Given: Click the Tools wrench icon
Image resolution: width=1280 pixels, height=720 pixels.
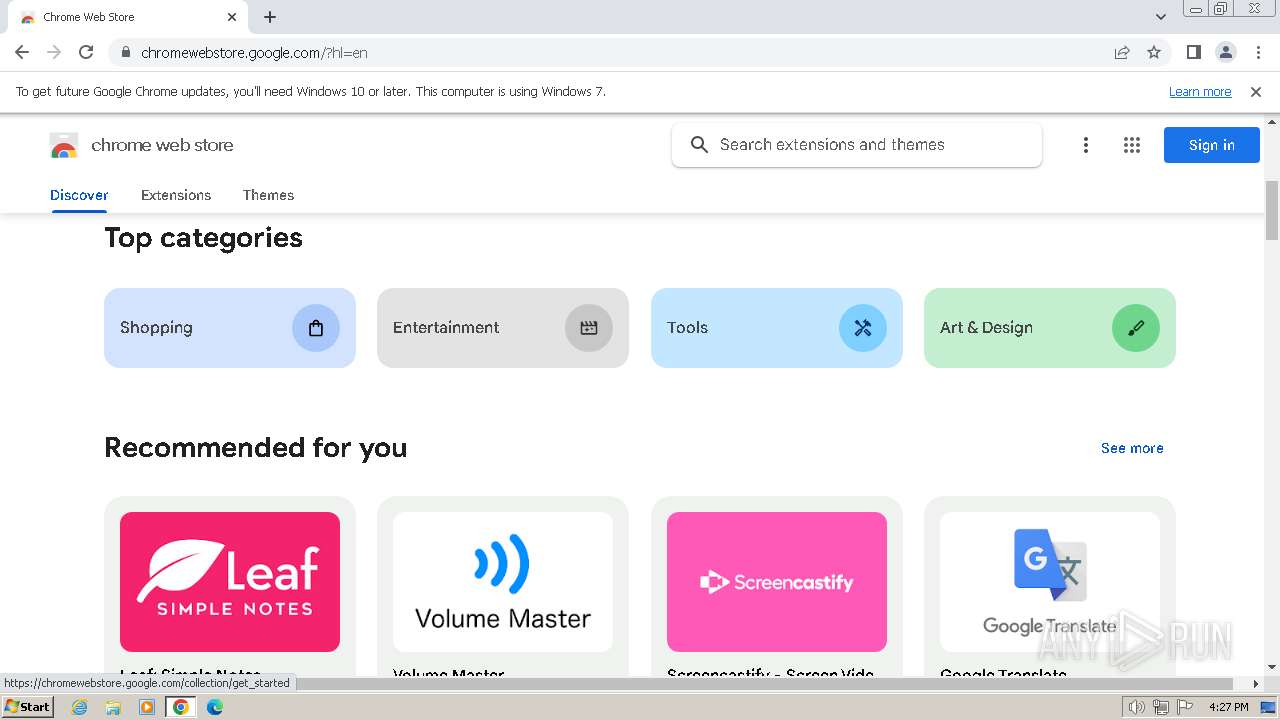Looking at the screenshot, I should click(x=863, y=328).
